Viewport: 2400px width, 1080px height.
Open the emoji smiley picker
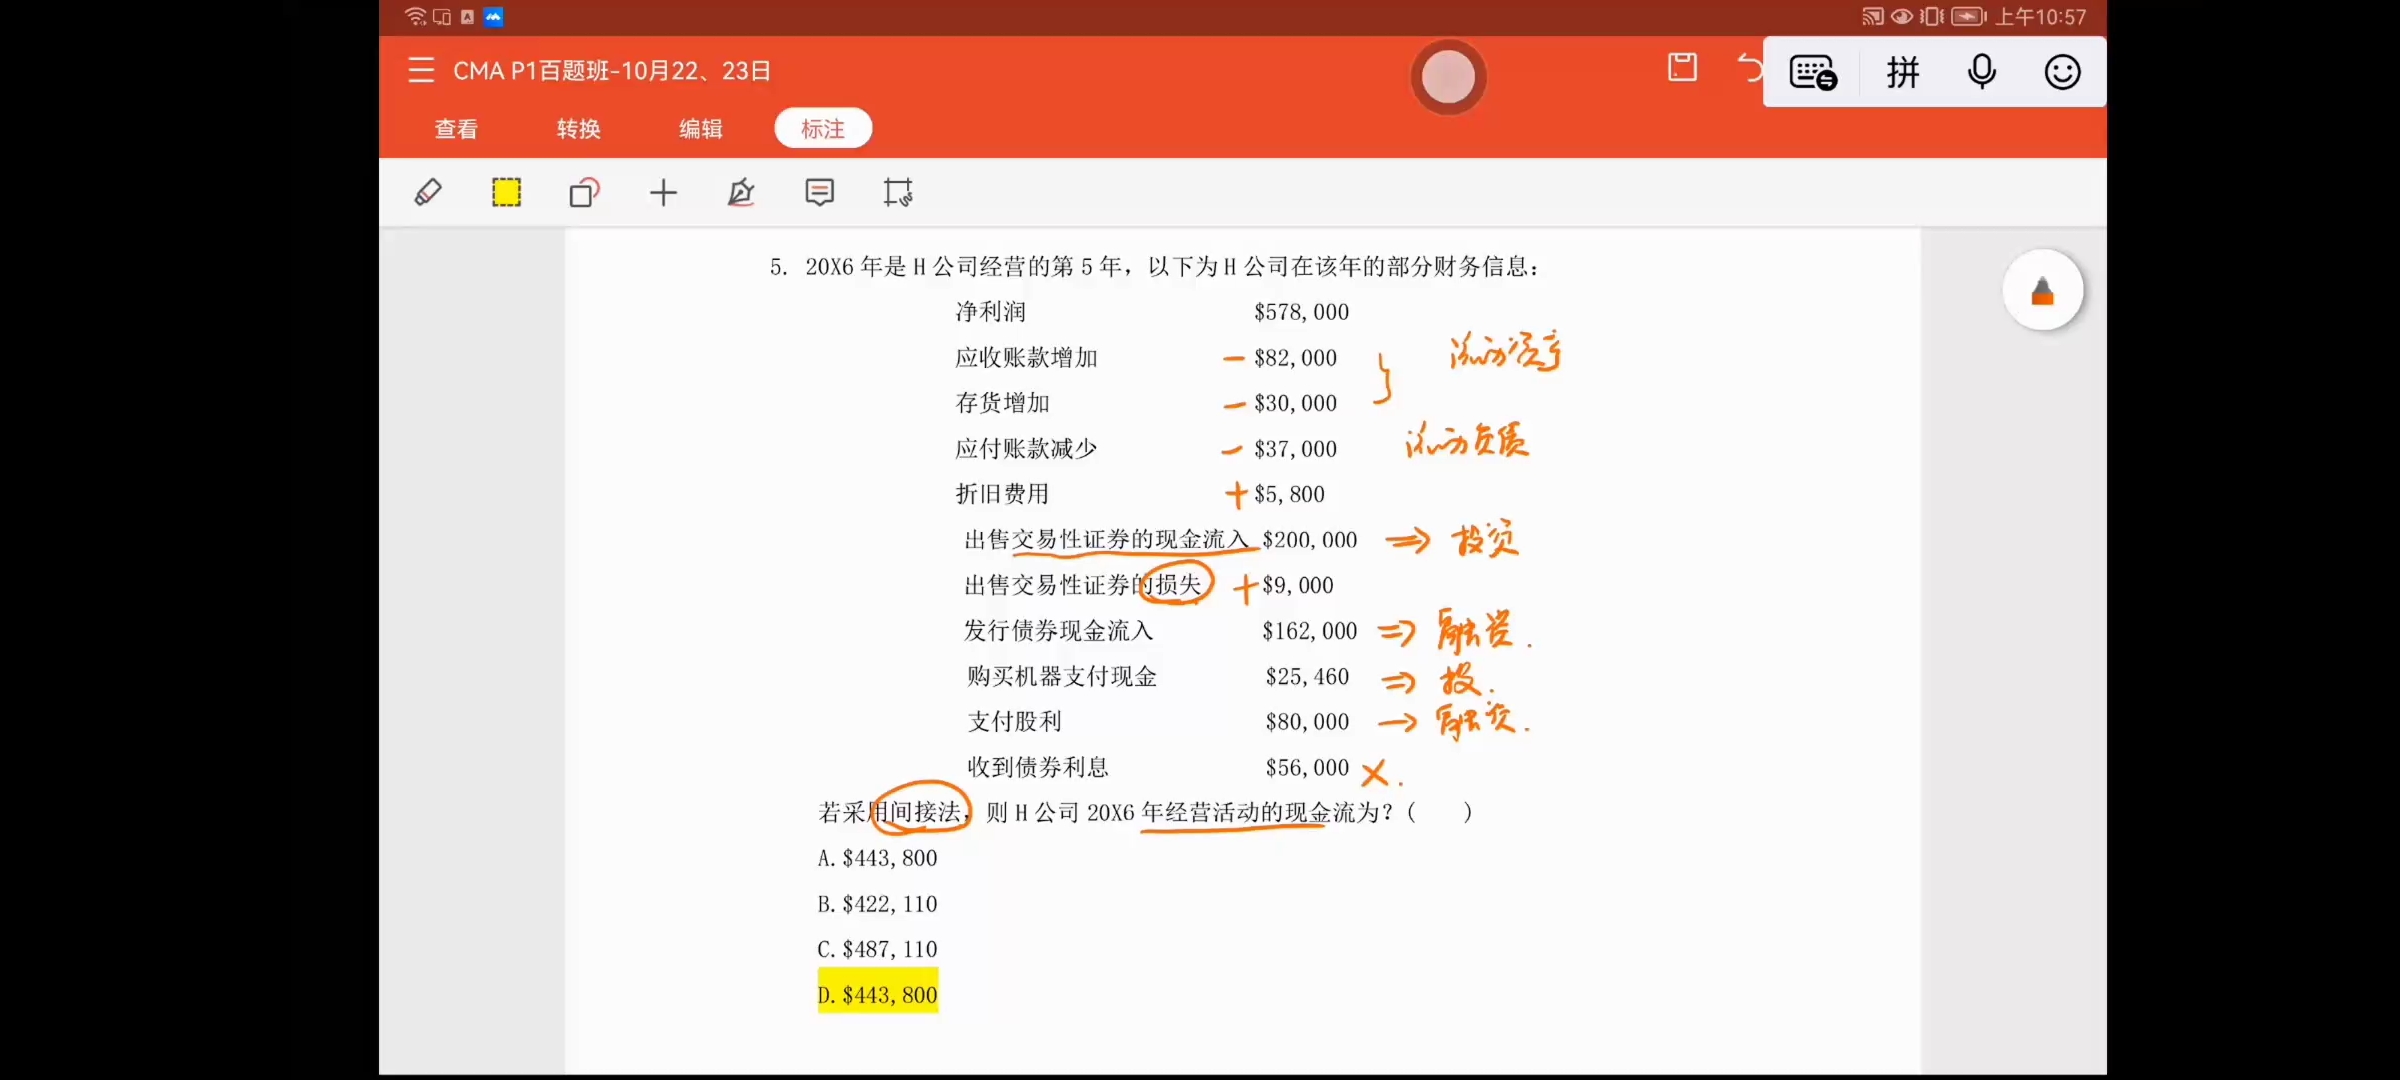point(2062,72)
